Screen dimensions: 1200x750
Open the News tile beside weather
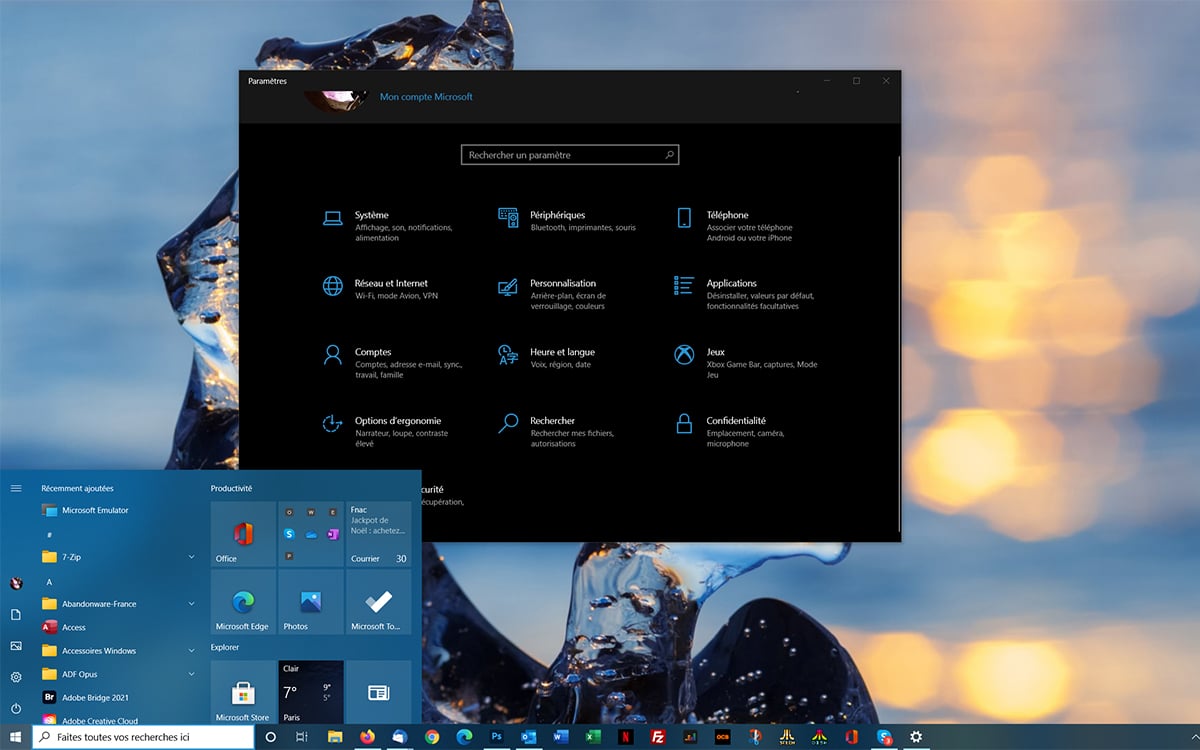[379, 692]
